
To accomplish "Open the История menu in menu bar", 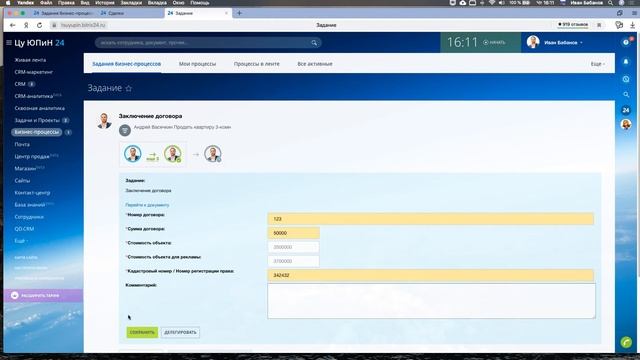I will (x=105, y=2).
